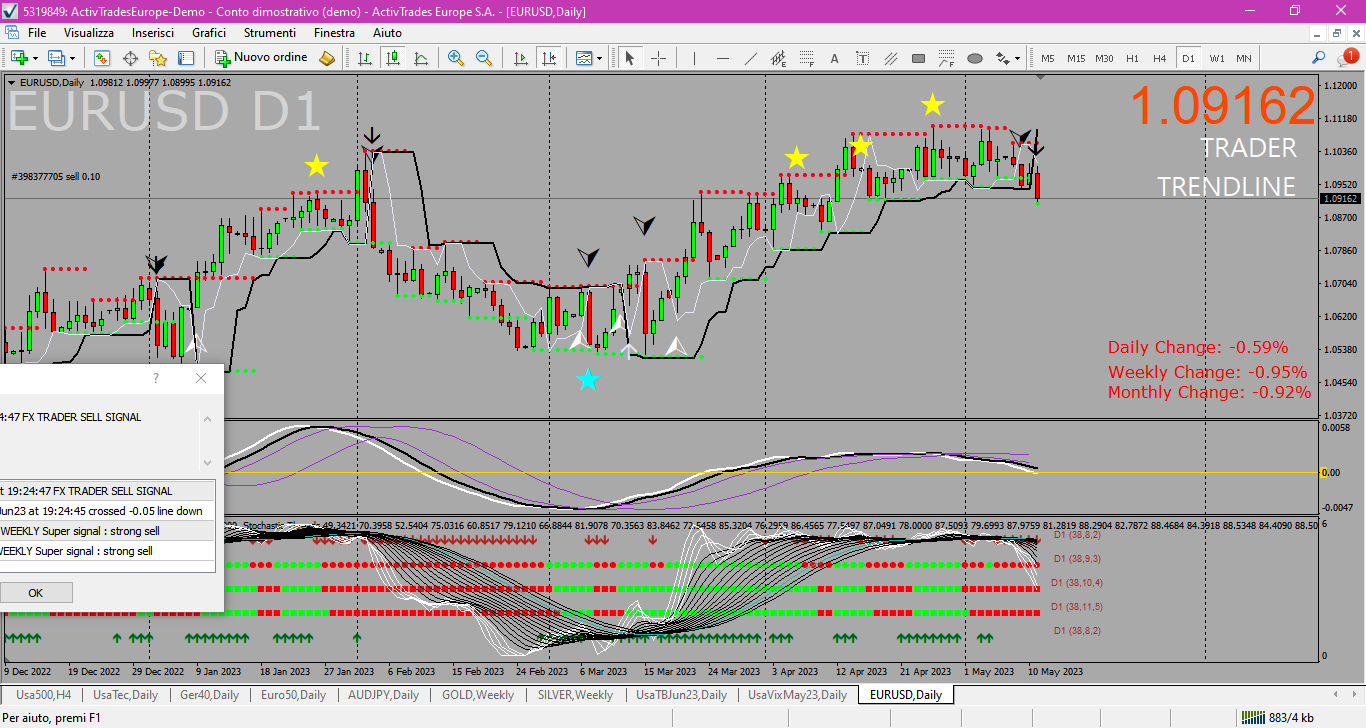Open the Visualizza menu

pos(89,33)
